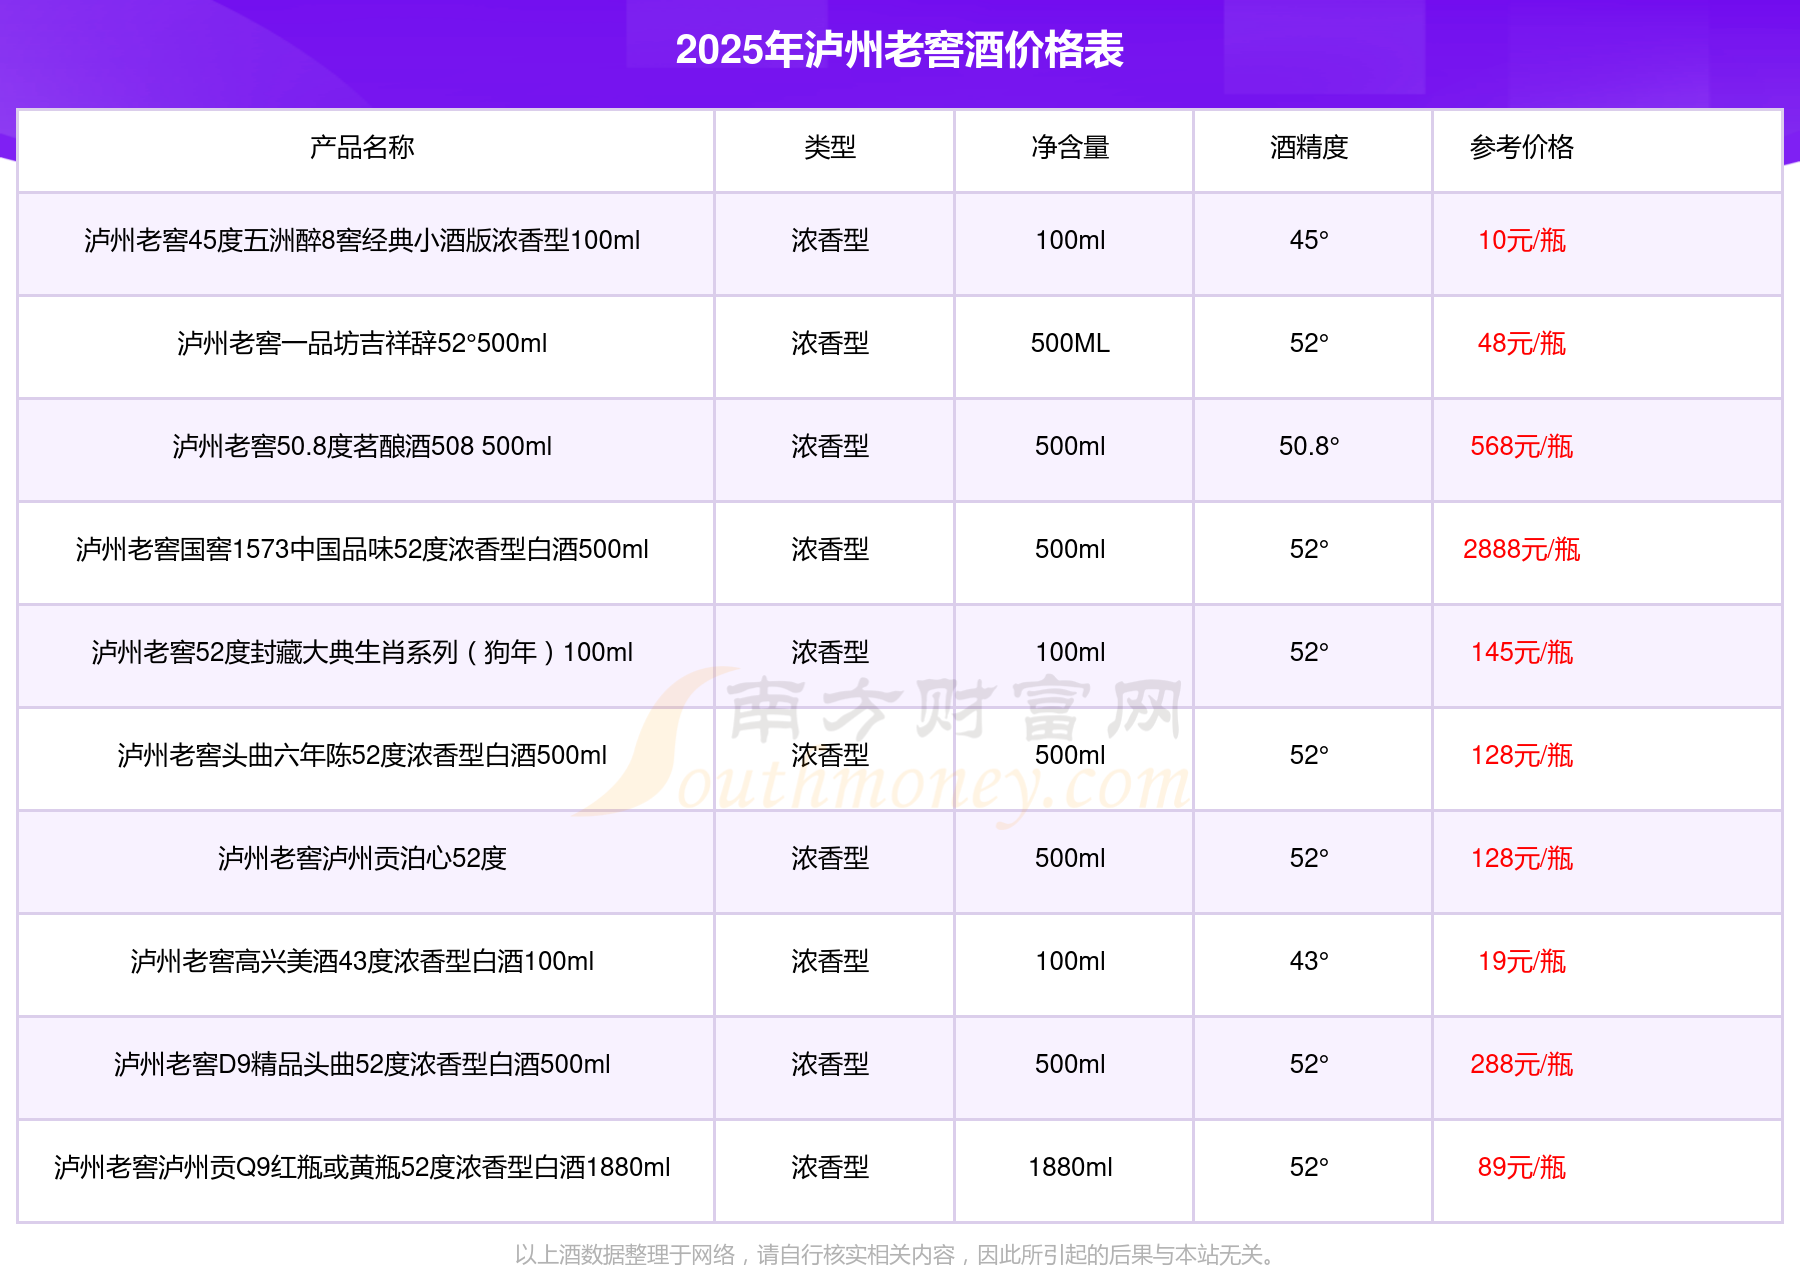Click the footer disclaimer "以上酒数据整理于网络…"

pos(895,1254)
